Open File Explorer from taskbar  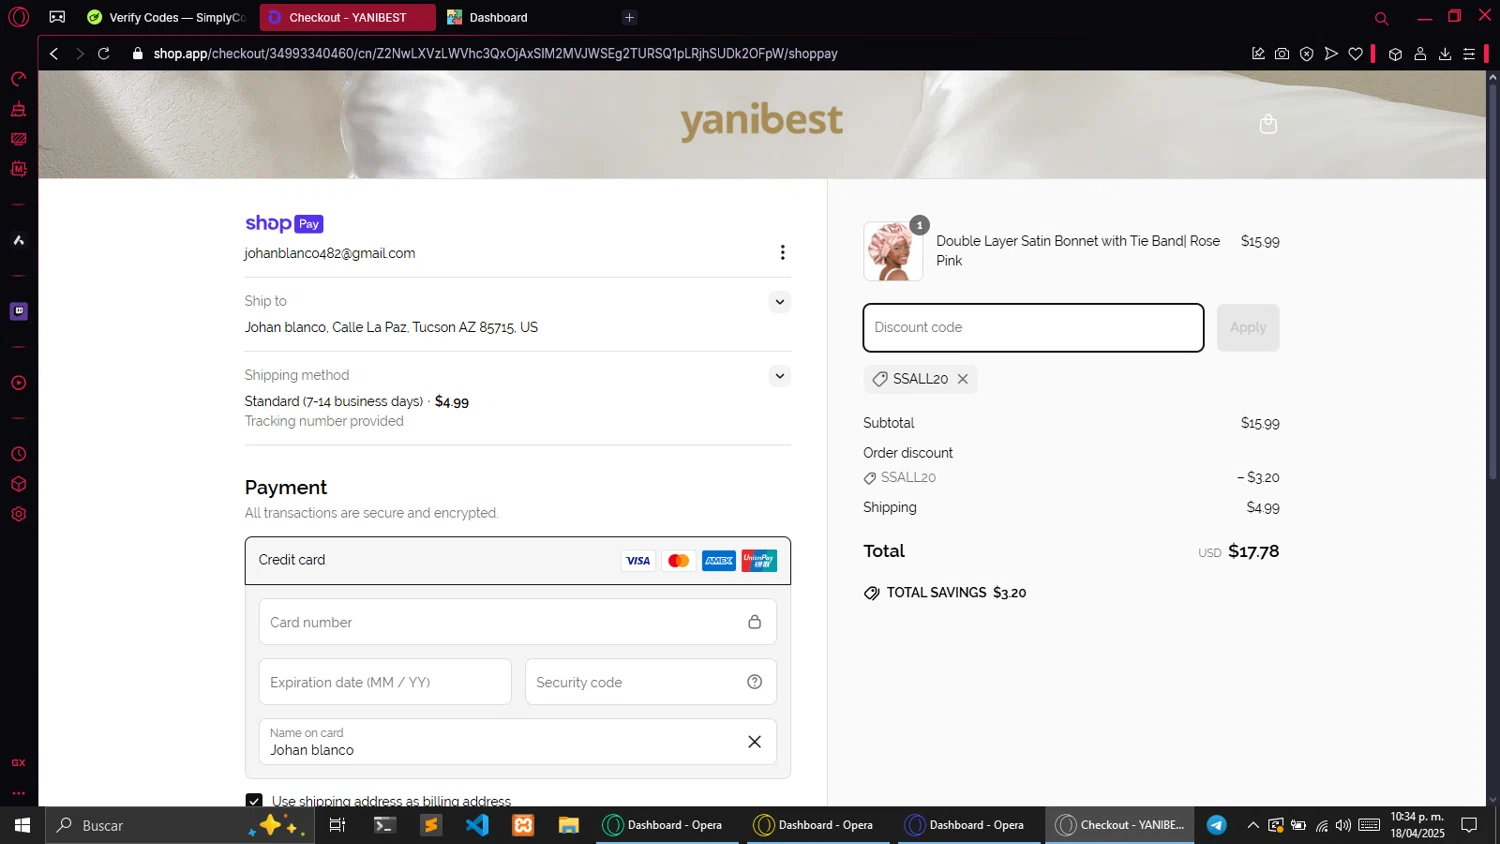569,825
